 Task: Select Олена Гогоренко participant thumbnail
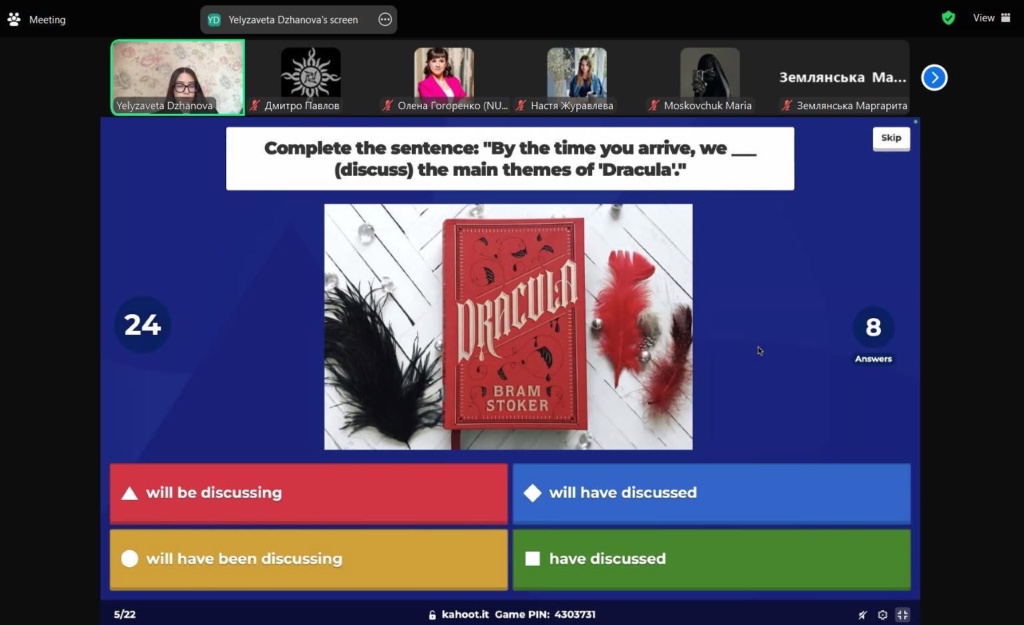coord(444,77)
